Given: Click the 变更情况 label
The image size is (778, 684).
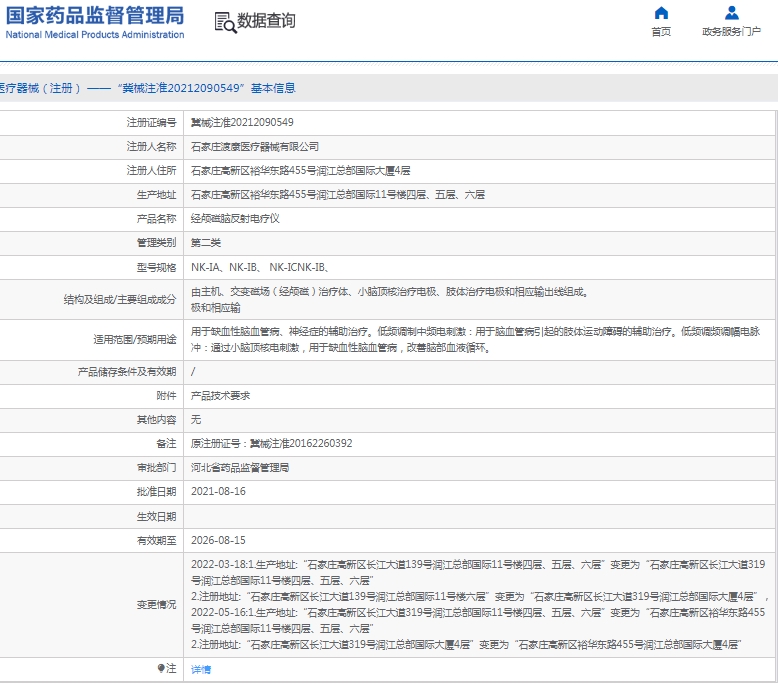Looking at the screenshot, I should point(156,605).
